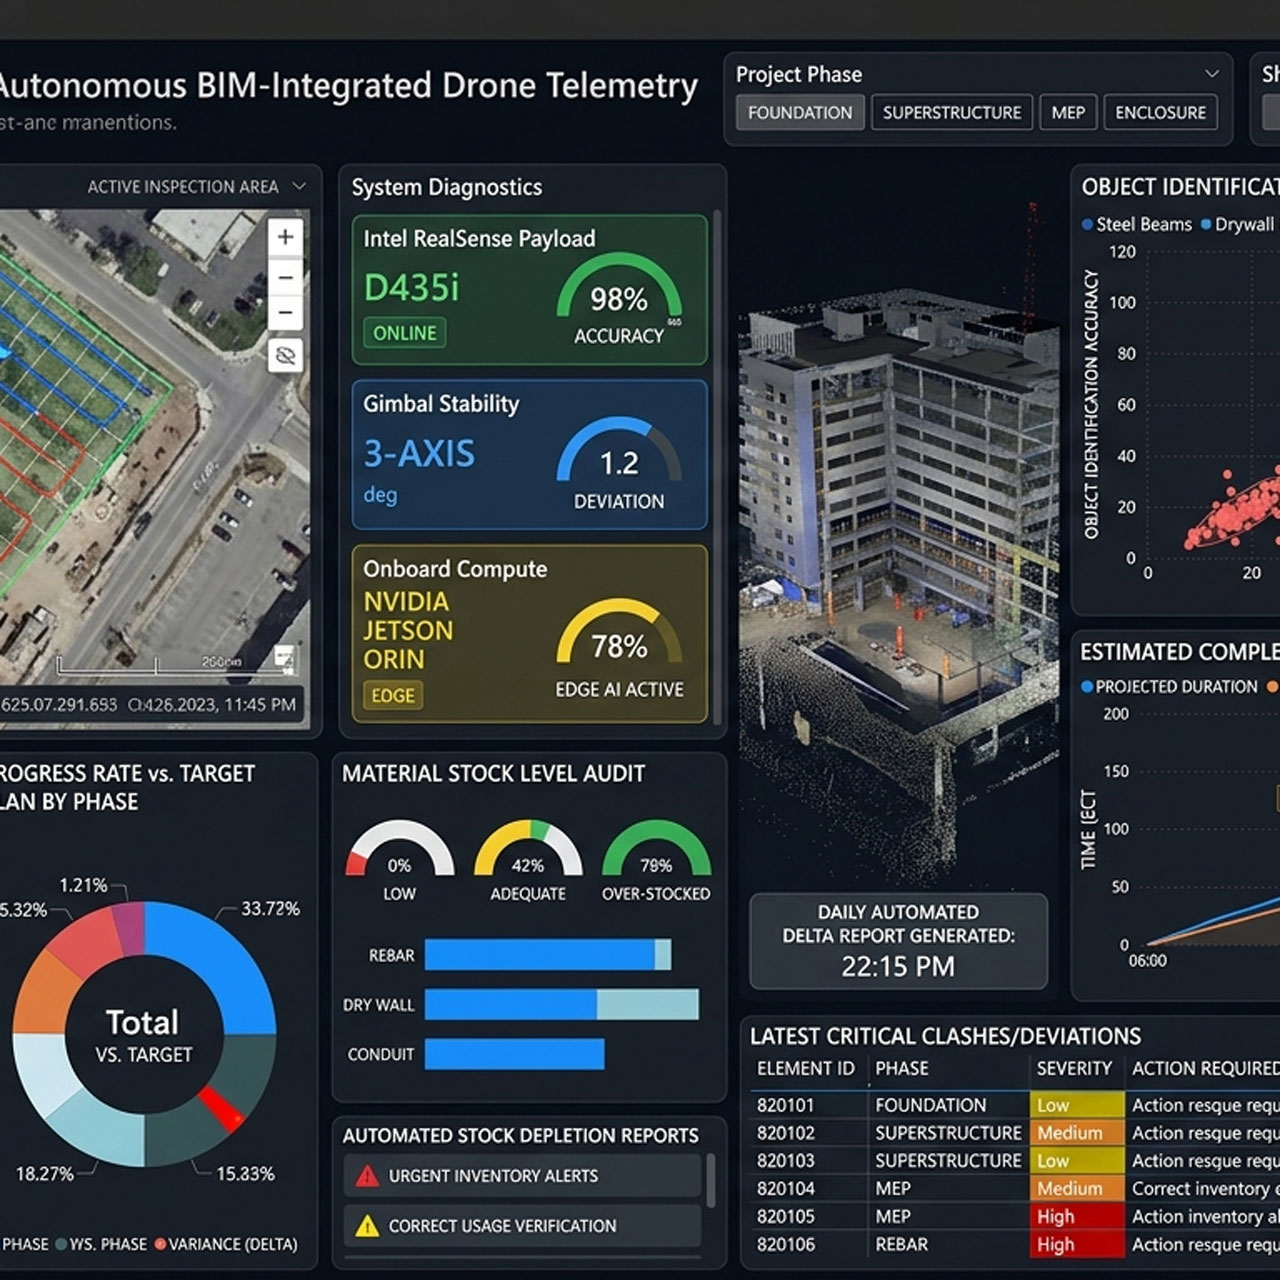Switch to the ENCLOSURE phase tab
This screenshot has width=1280, height=1280.
pos(1160,113)
